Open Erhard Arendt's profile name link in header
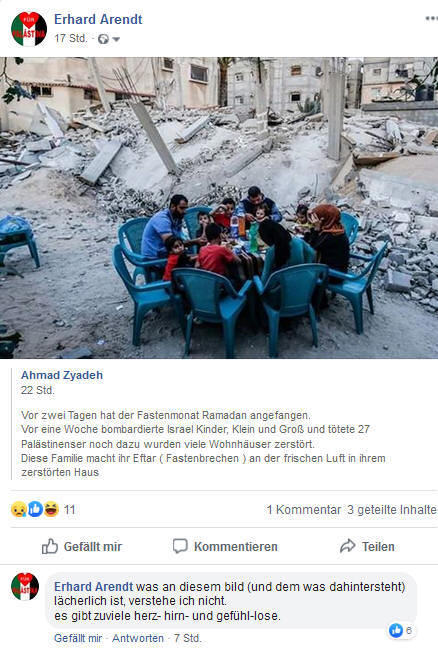Viewport: 438px width, 648px height. tap(98, 19)
